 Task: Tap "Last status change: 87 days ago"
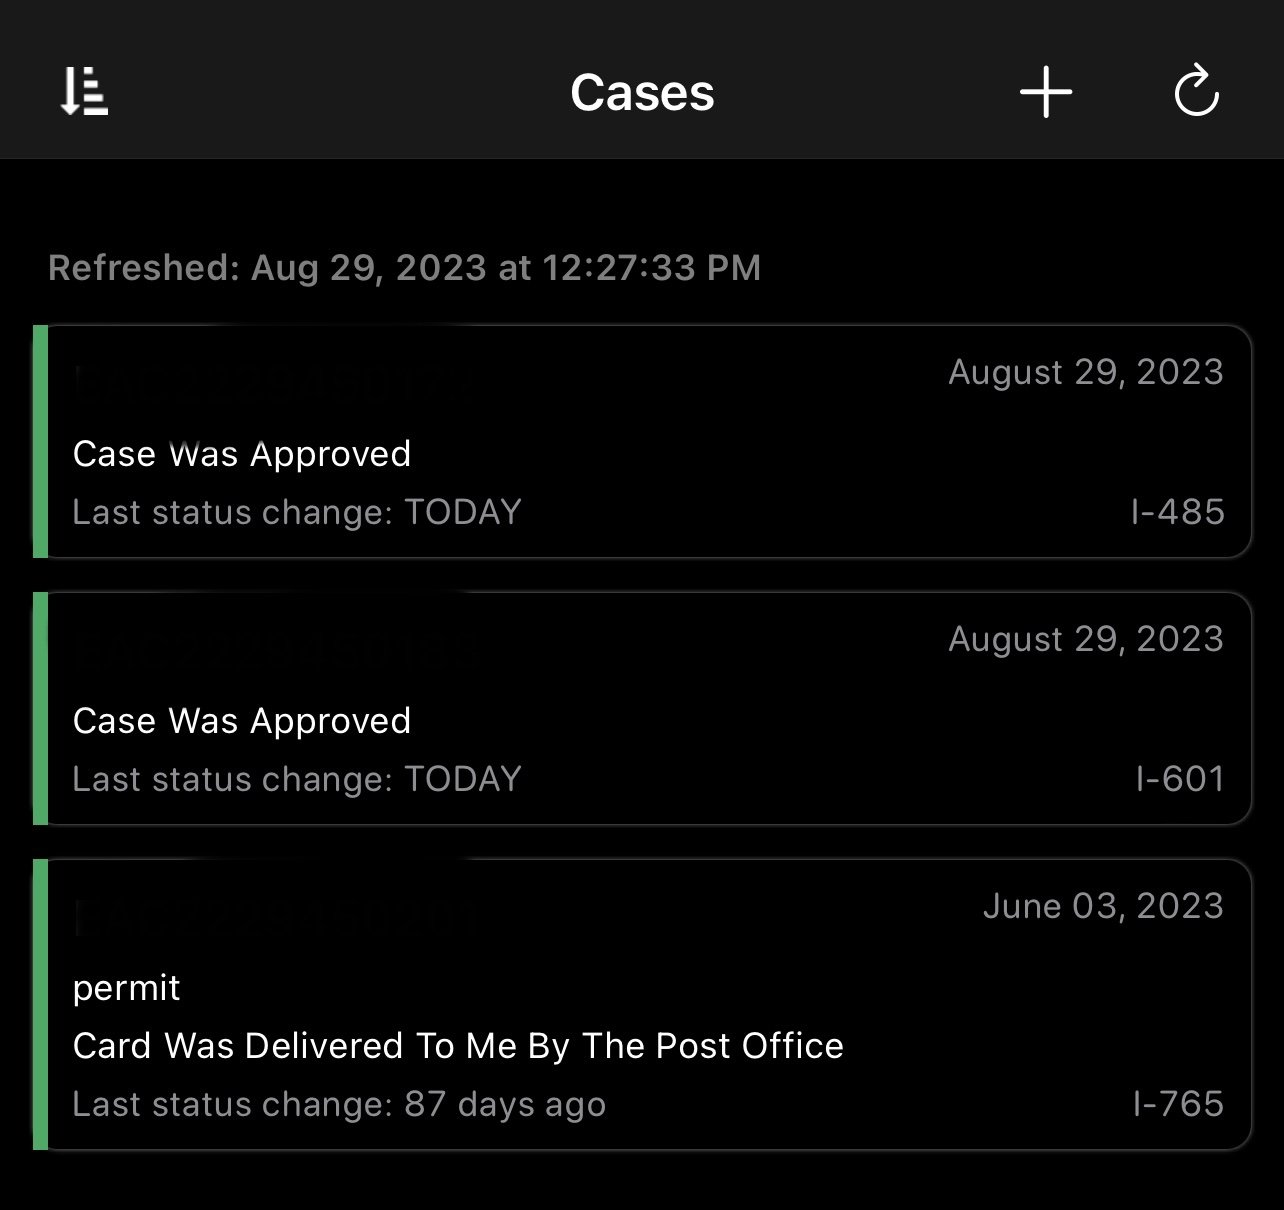pos(339,1104)
